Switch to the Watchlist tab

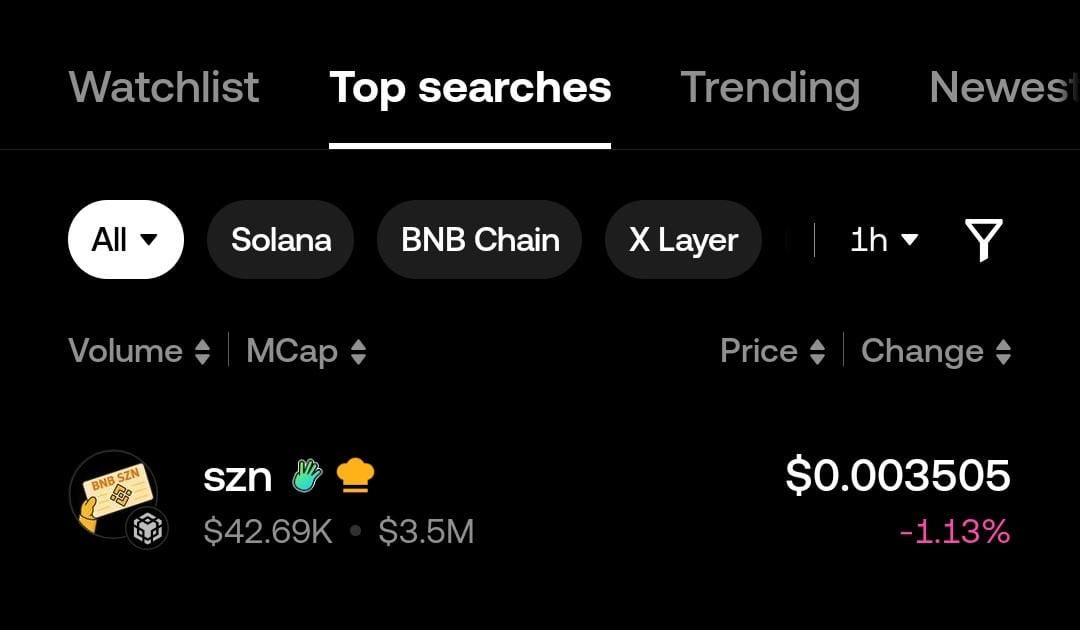[x=164, y=88]
